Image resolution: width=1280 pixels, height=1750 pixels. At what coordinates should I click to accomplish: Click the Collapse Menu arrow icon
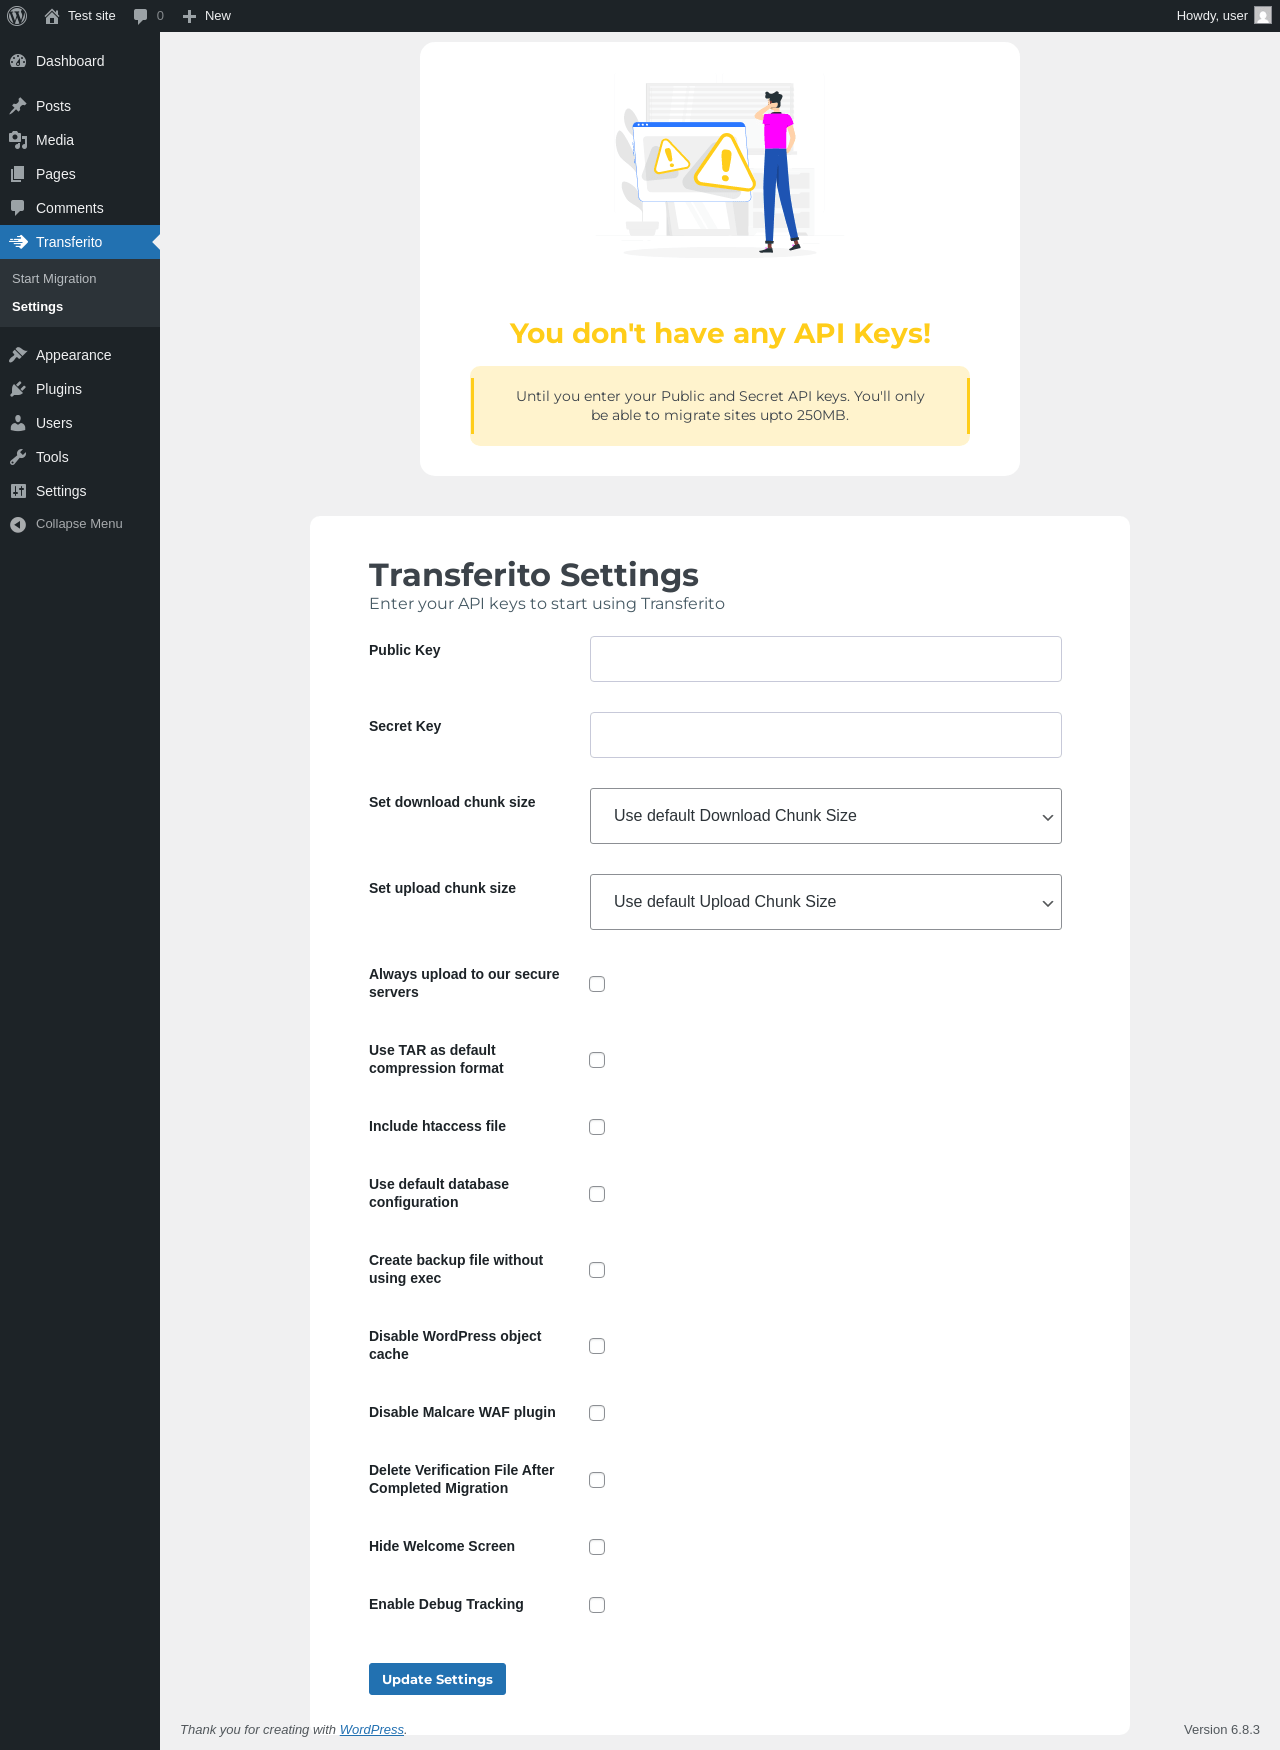click(18, 524)
